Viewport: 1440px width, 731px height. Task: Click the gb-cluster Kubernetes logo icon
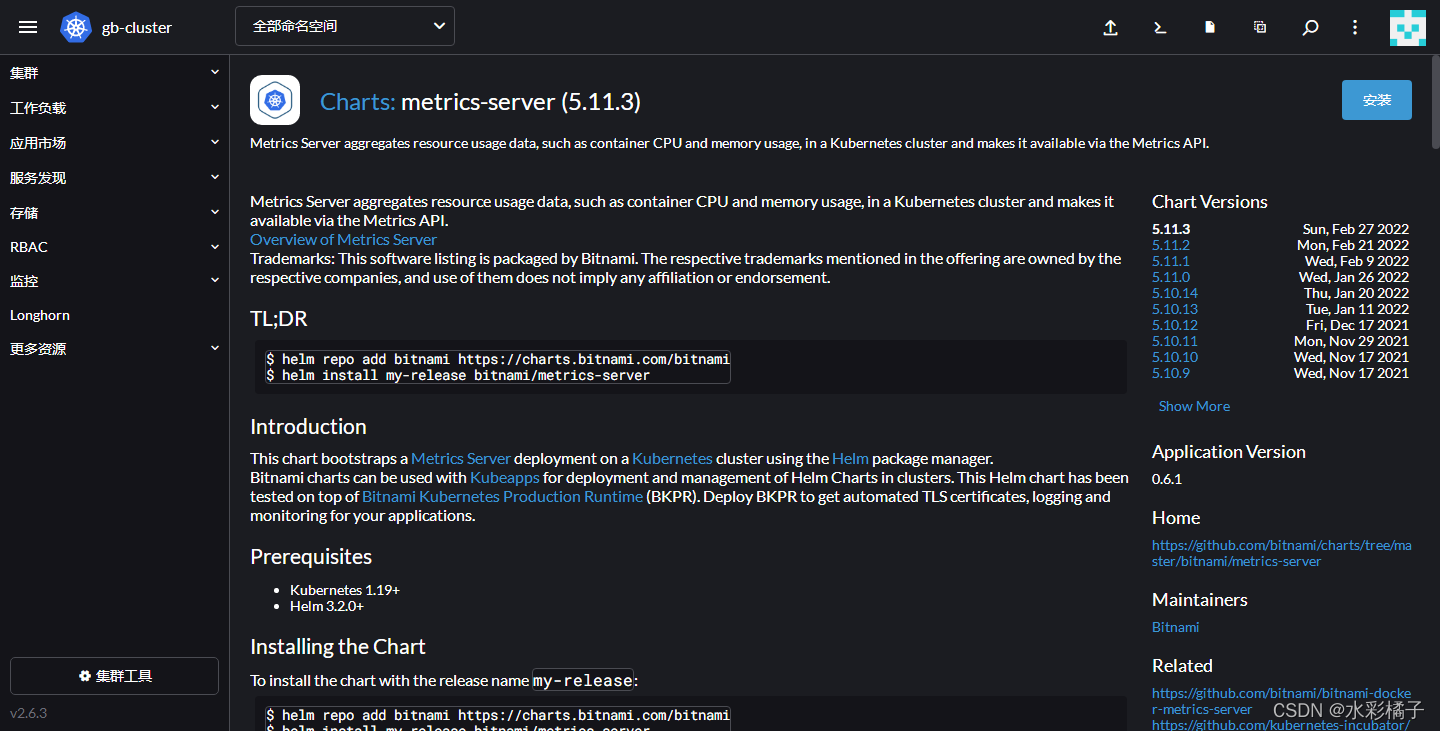(x=76, y=27)
